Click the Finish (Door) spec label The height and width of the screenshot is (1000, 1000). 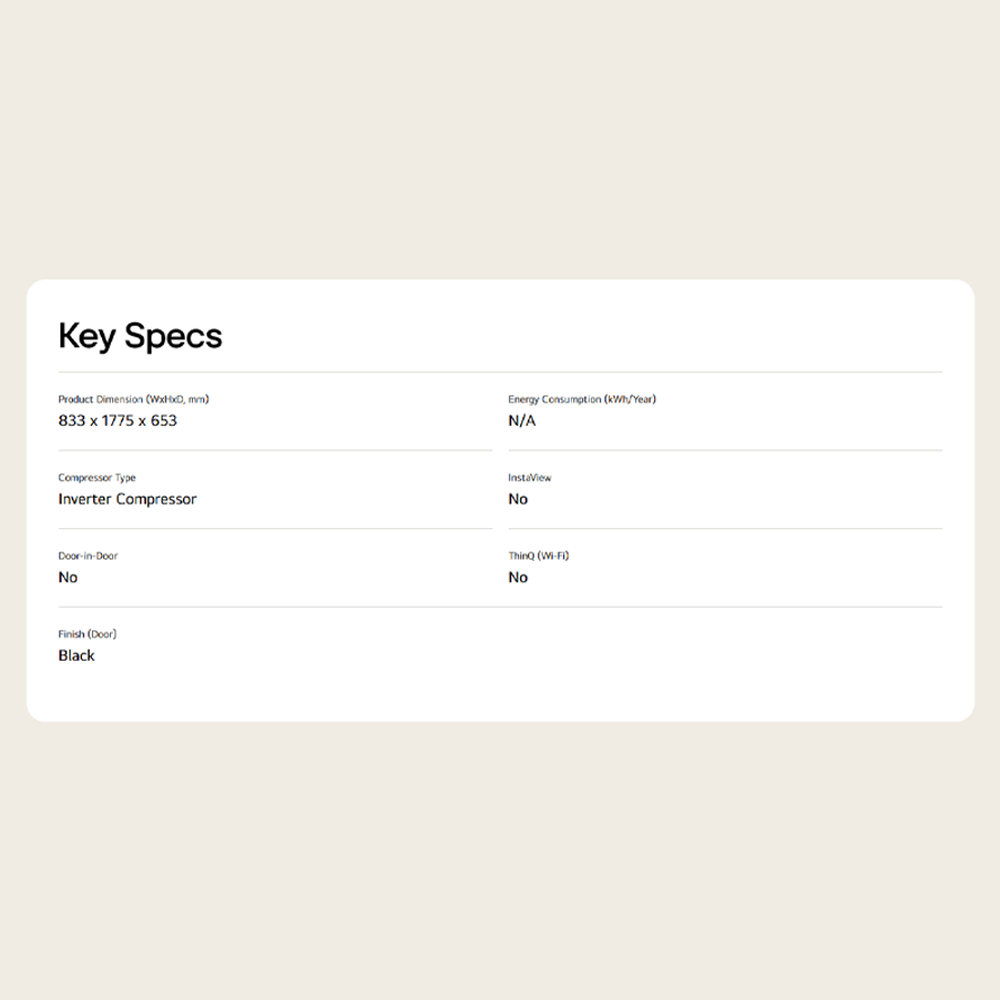pyautogui.click(x=87, y=634)
